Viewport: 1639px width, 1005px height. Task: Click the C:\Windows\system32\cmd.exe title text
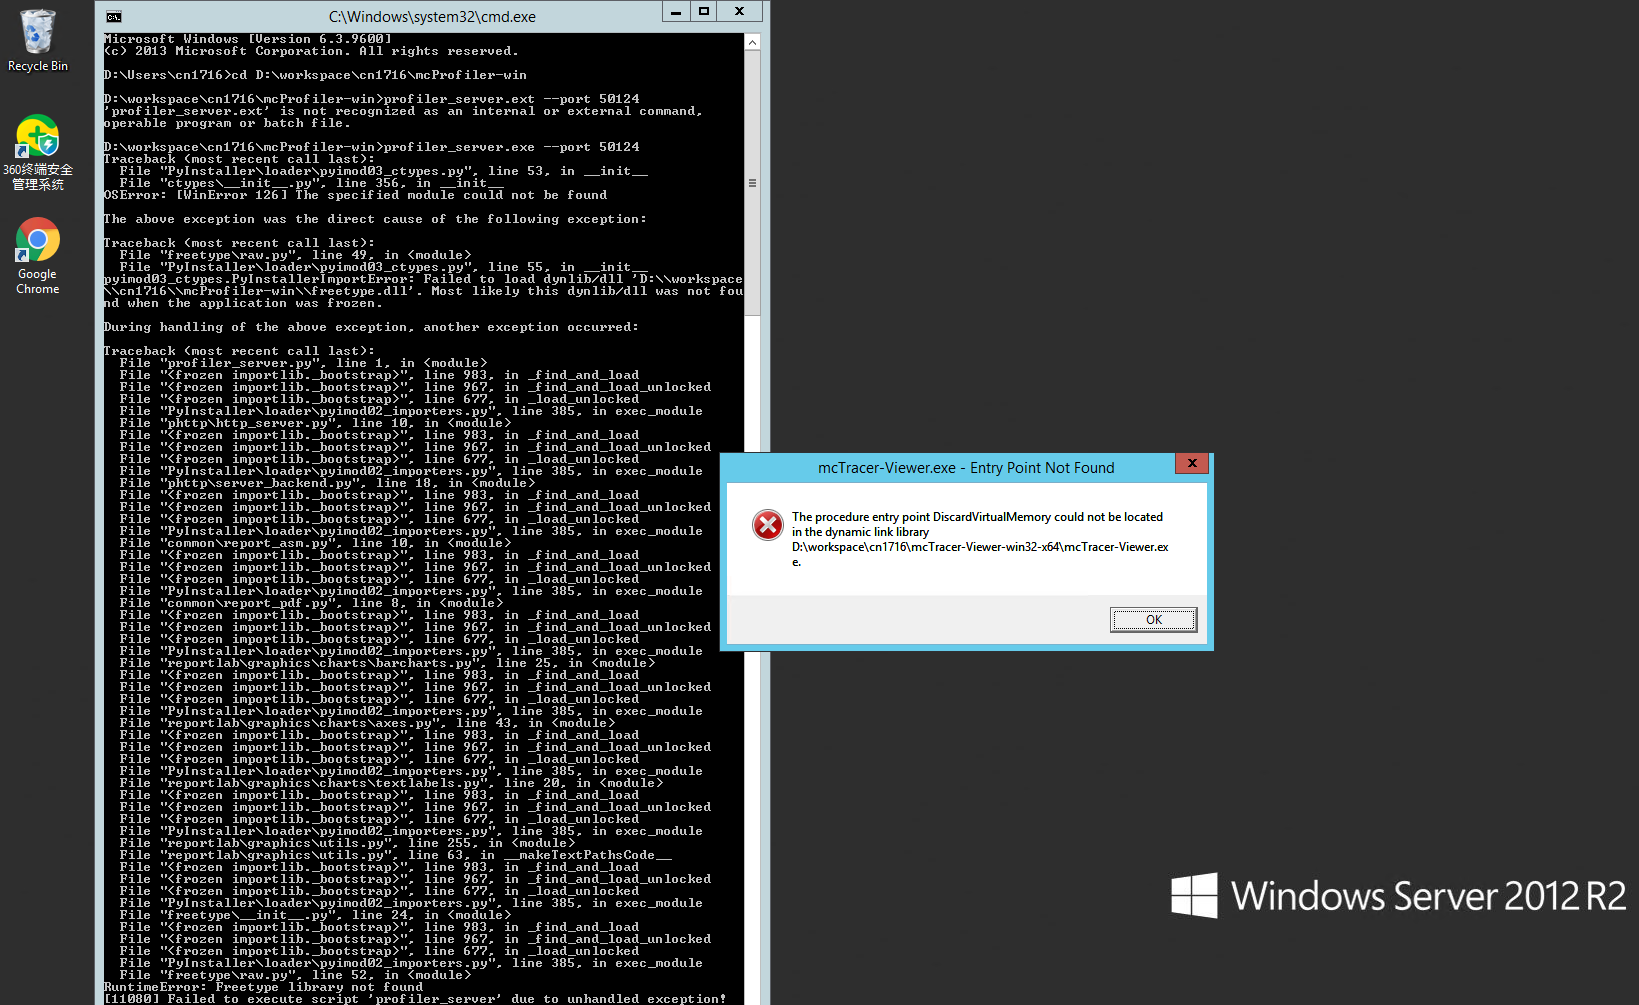(x=432, y=17)
